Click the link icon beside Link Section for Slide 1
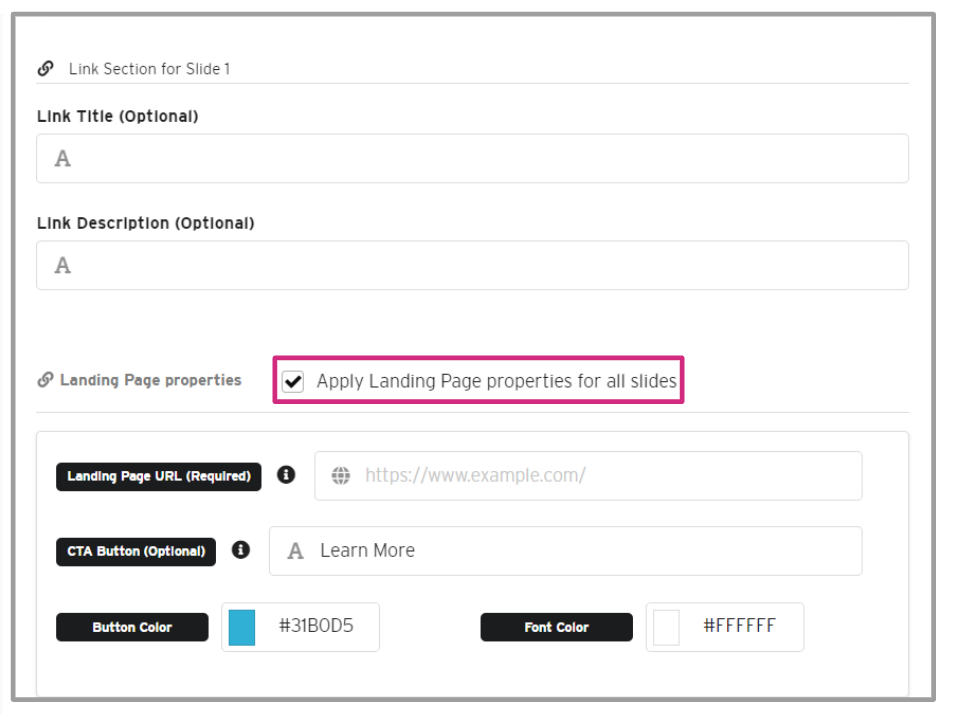Viewport: 955px width, 714px height. [x=46, y=69]
